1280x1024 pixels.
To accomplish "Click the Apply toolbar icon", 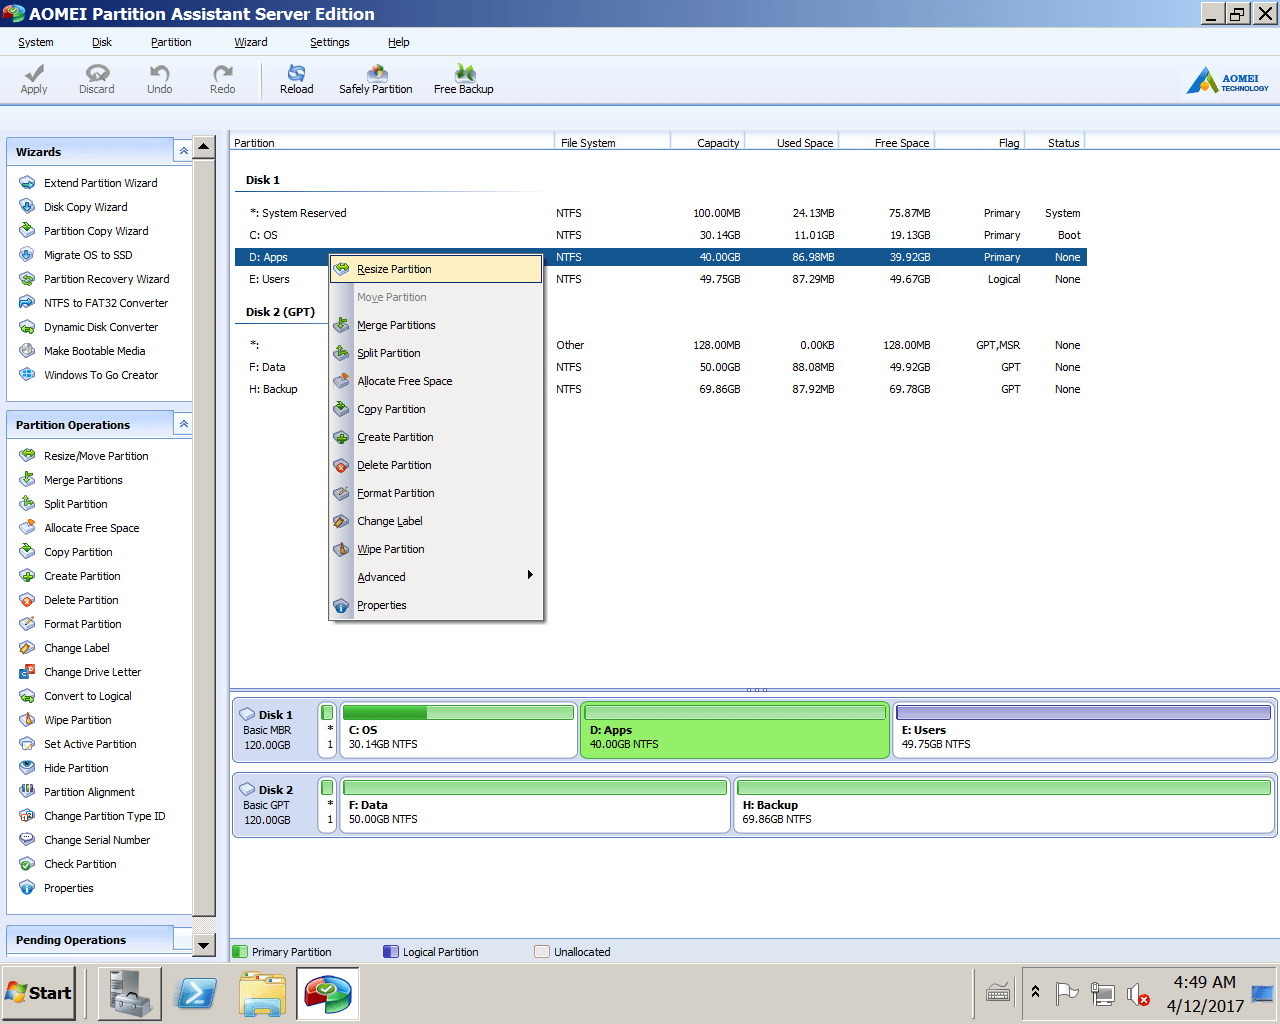I will tap(34, 79).
